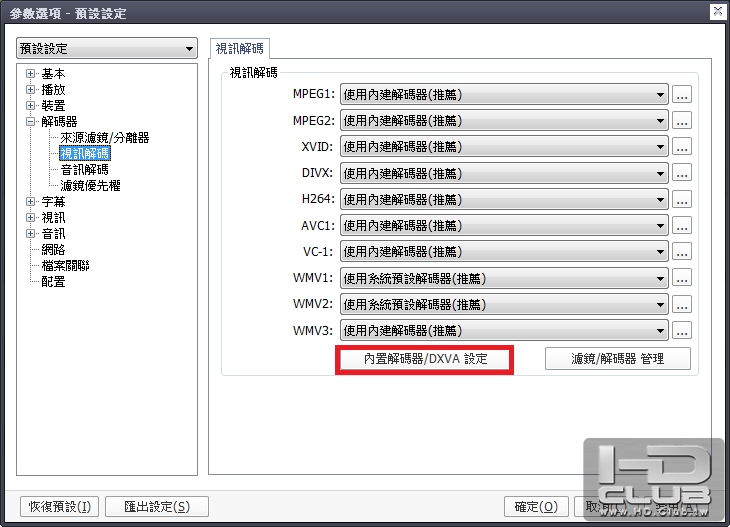Open 濾鏡/解碼器 管理
This screenshot has width=730, height=527.
tap(618, 359)
